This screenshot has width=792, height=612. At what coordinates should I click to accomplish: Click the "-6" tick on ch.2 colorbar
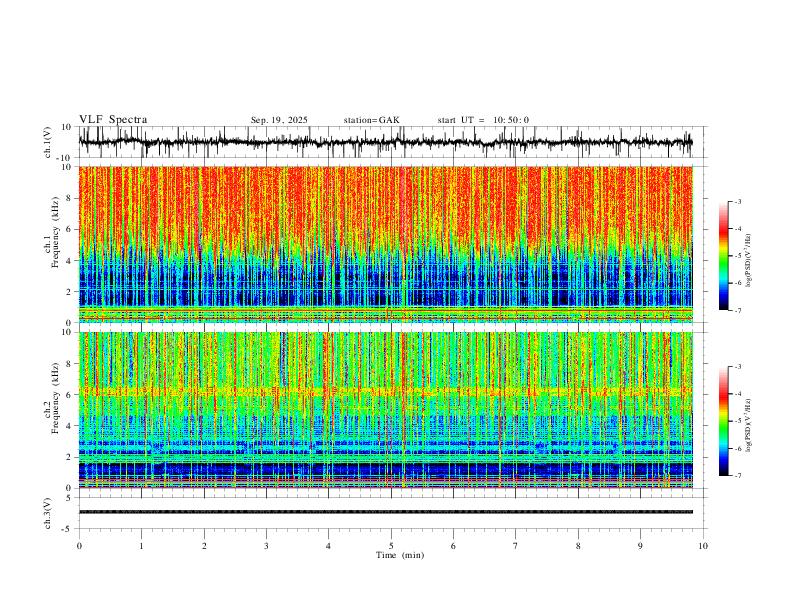pos(738,448)
